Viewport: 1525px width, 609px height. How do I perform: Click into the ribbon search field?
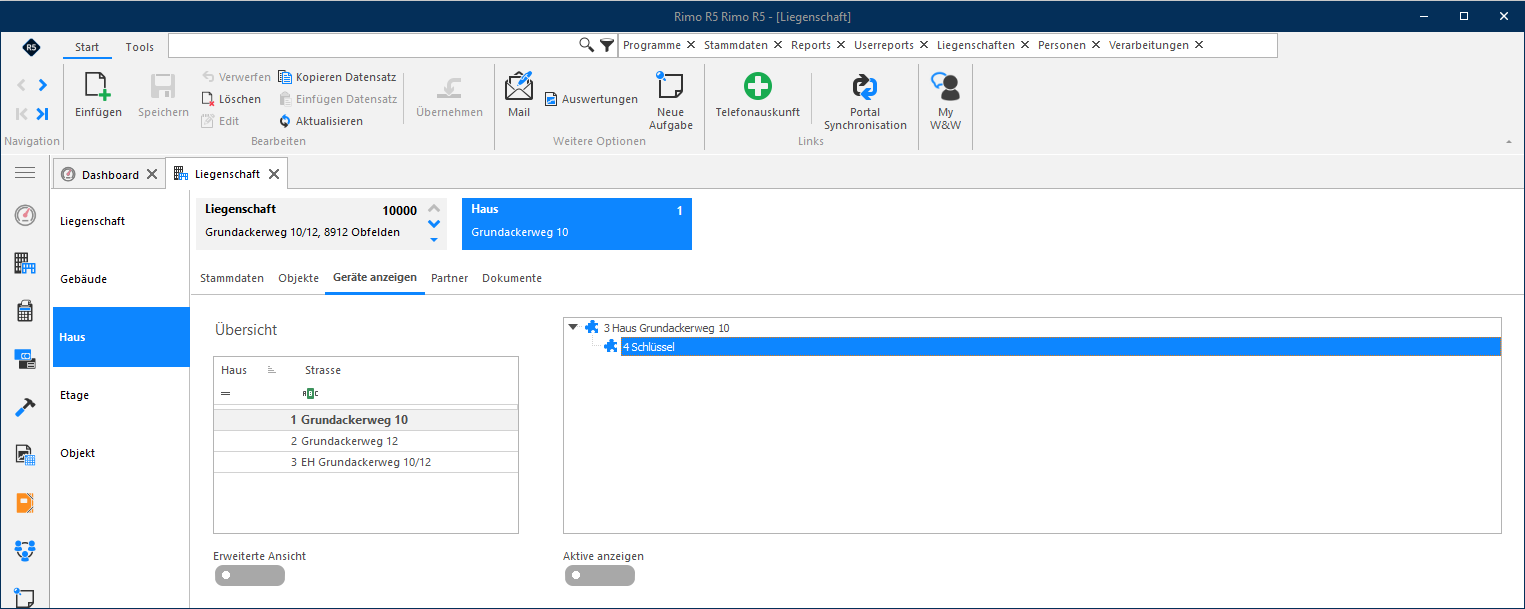click(372, 45)
